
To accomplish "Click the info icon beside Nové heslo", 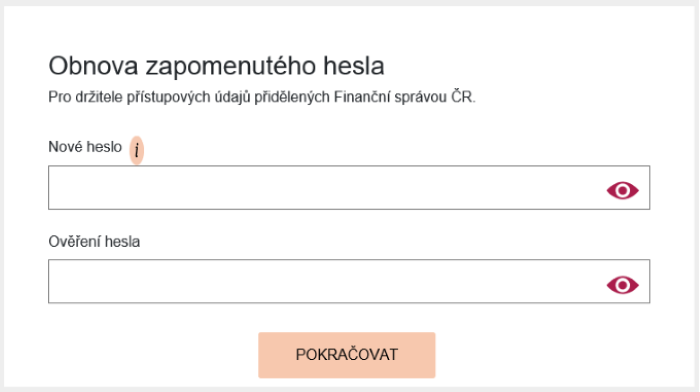I will (137, 150).
